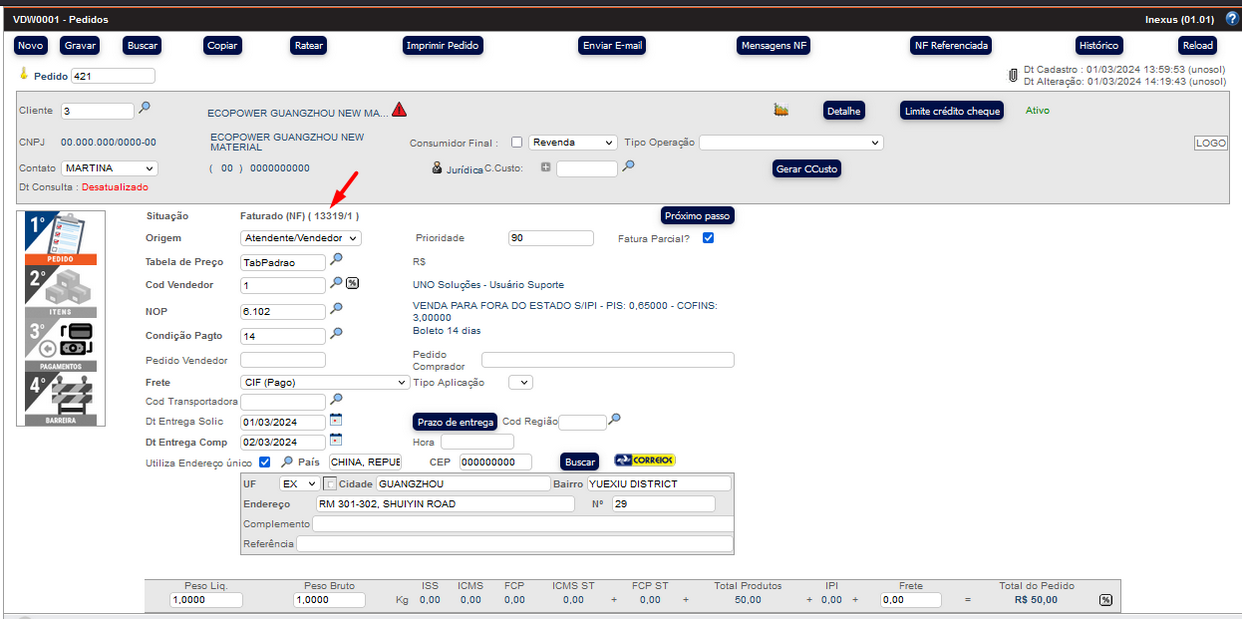Expand the Frete CIF (Pago) dropdown
The image size is (1242, 619).
pos(325,382)
